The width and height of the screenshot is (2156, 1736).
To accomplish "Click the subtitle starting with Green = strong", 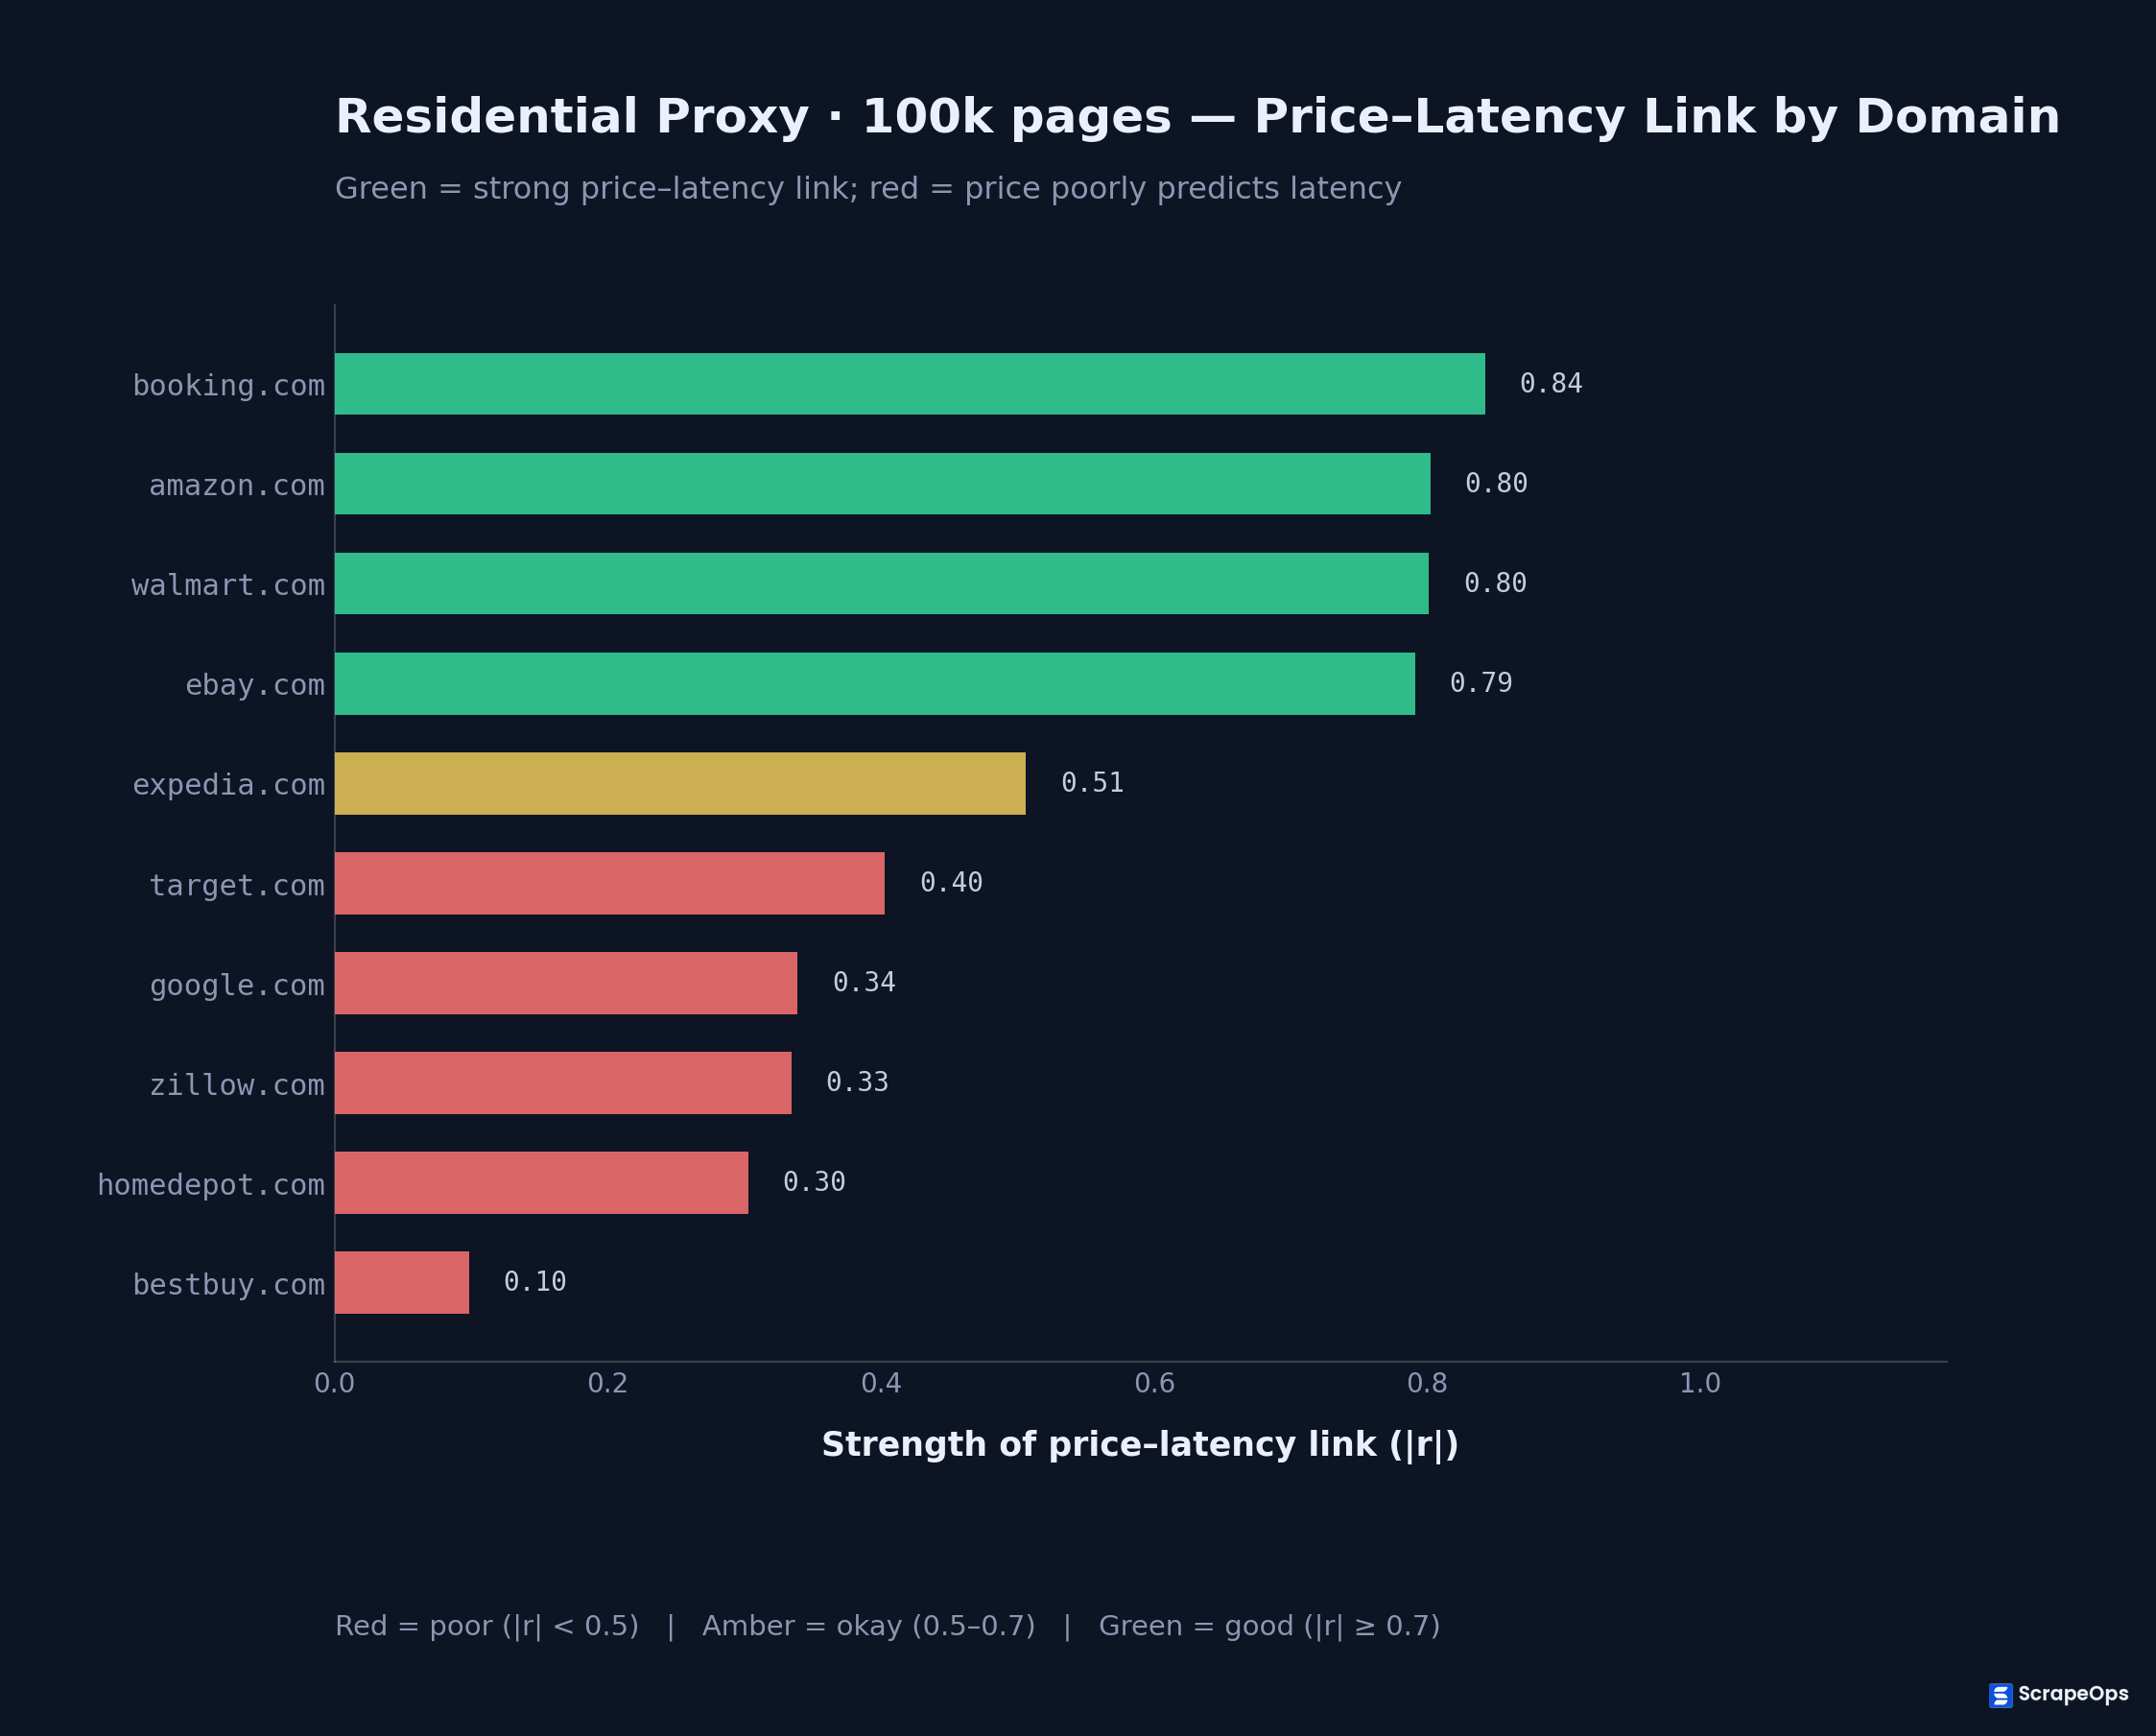I will [868, 189].
